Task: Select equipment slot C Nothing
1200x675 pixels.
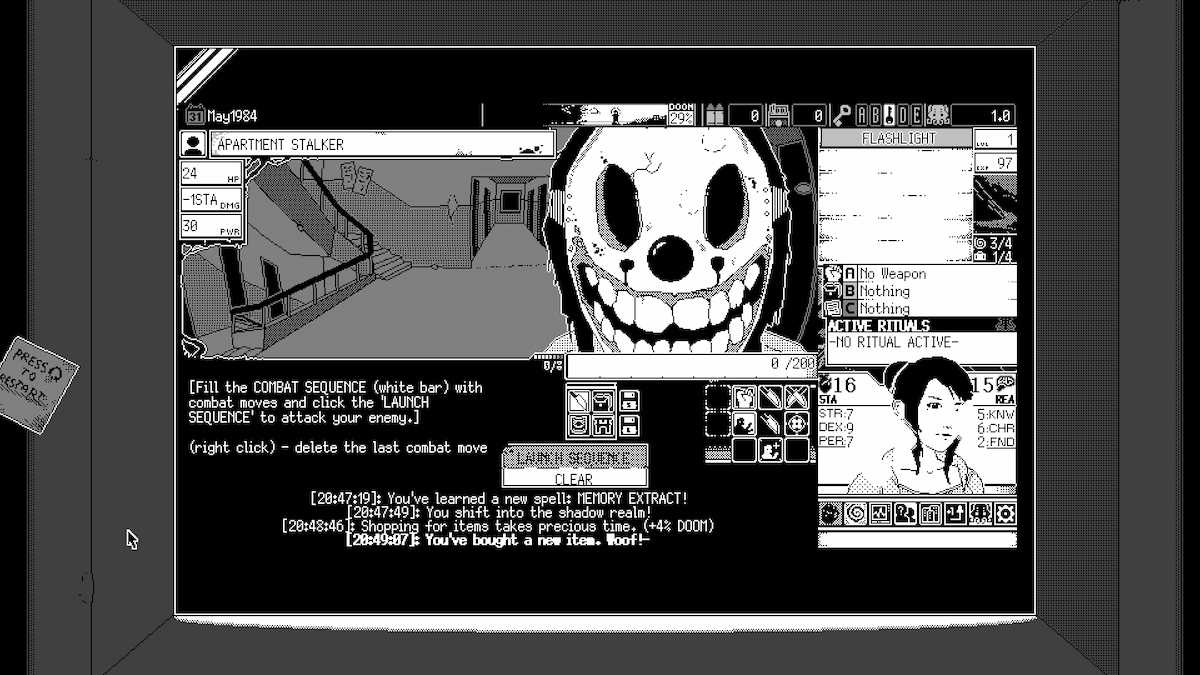Action: (x=883, y=309)
